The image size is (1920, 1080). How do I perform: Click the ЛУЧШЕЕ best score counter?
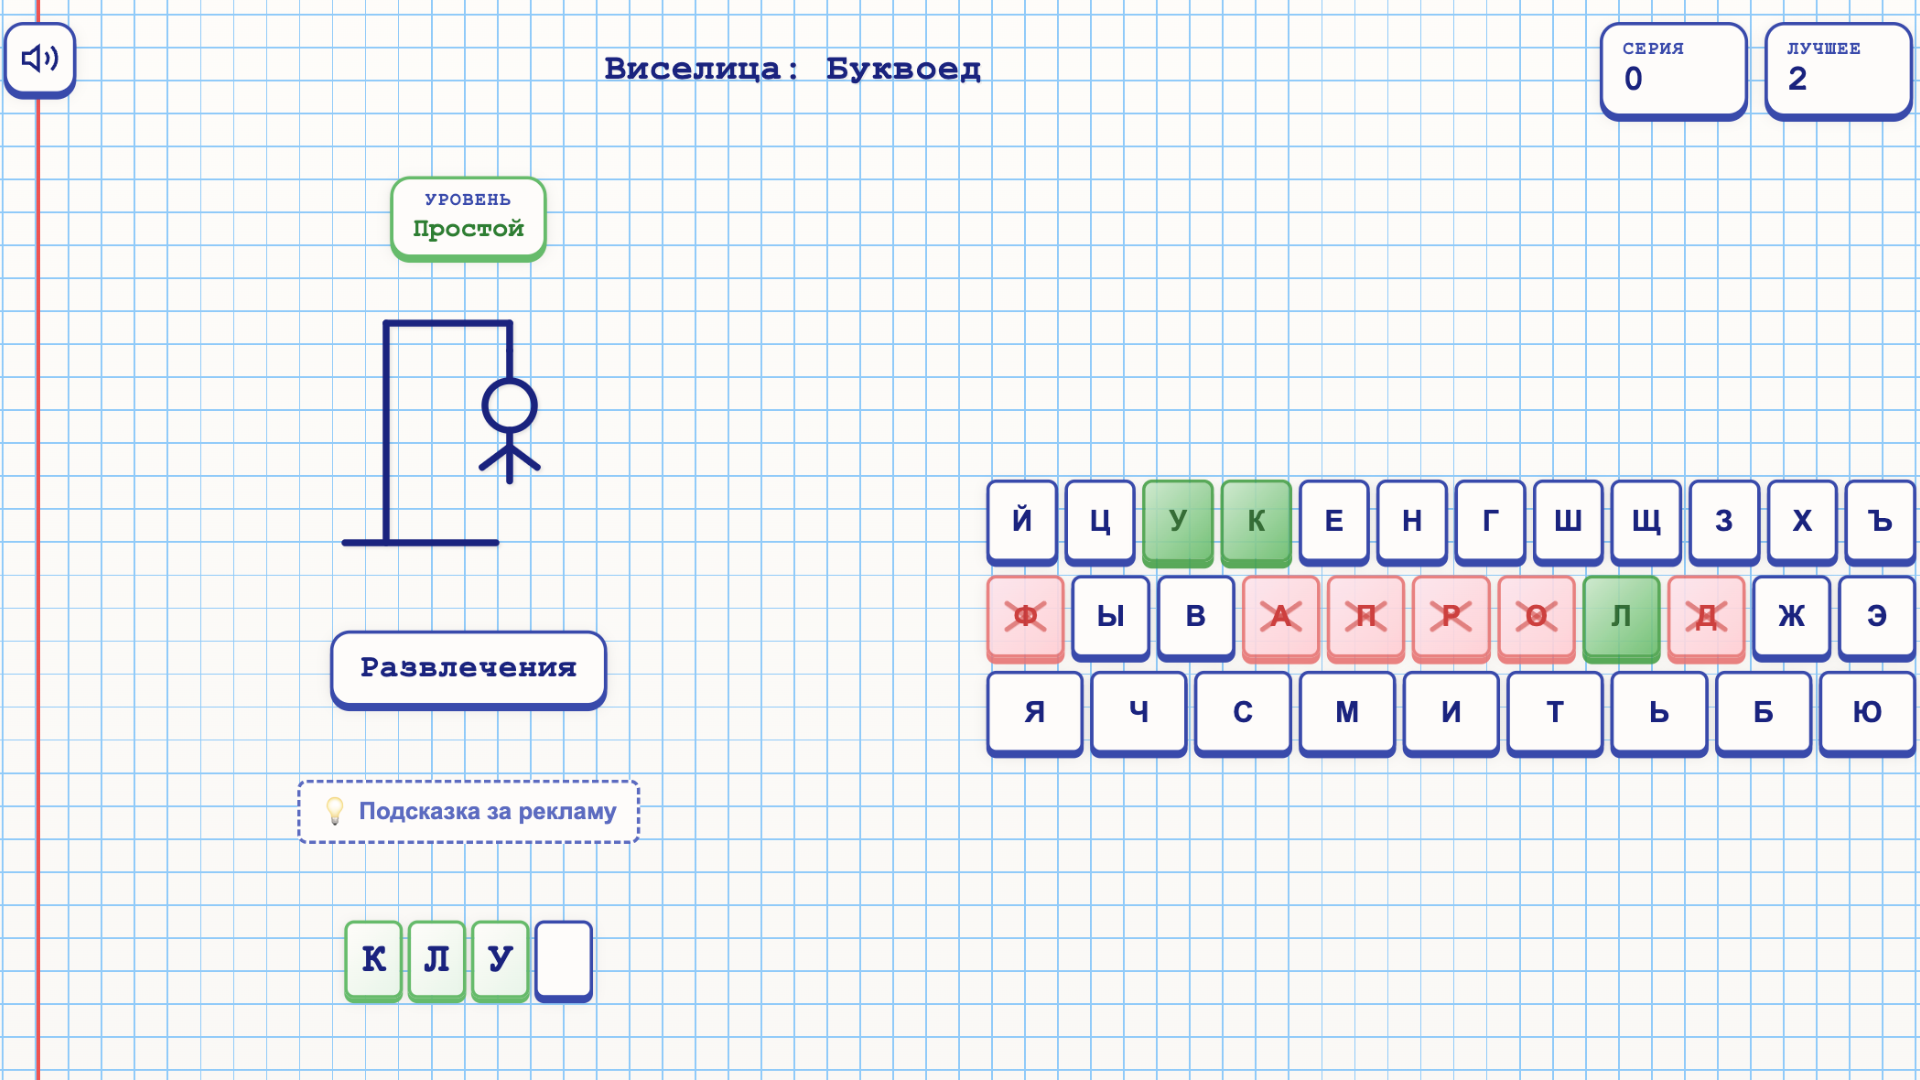coord(1838,70)
